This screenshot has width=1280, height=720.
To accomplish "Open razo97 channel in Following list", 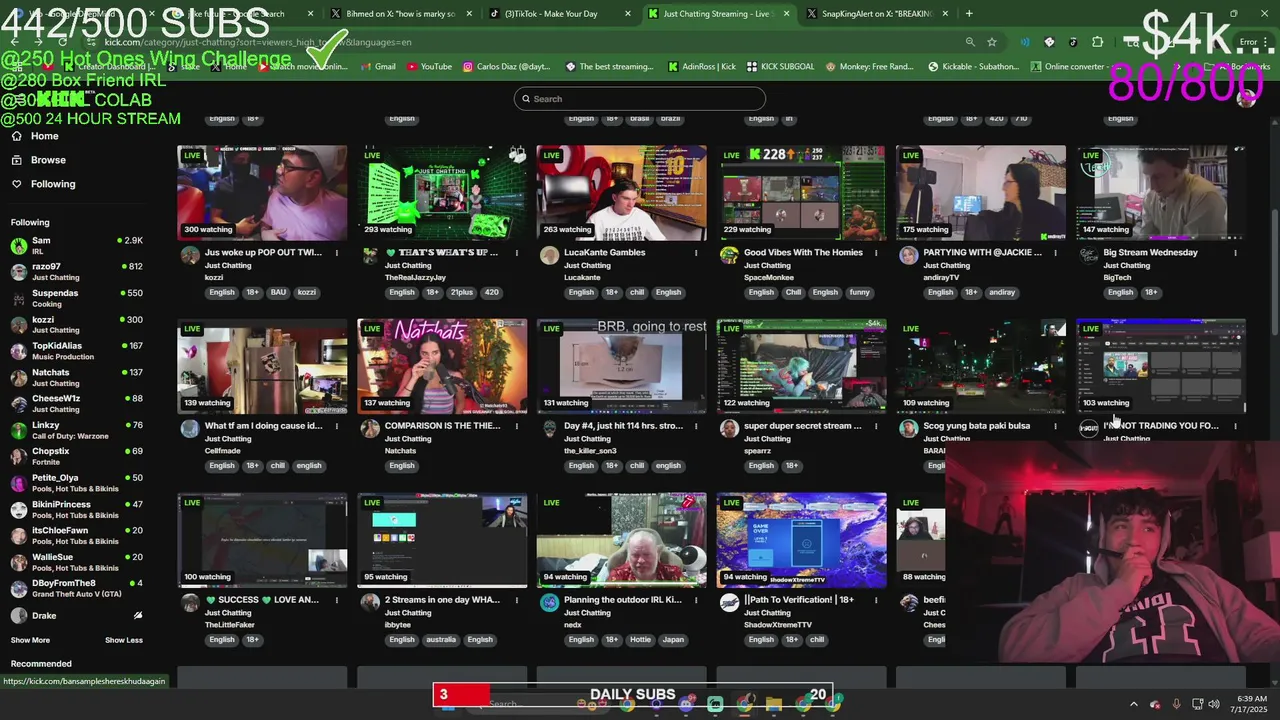I will coord(77,271).
